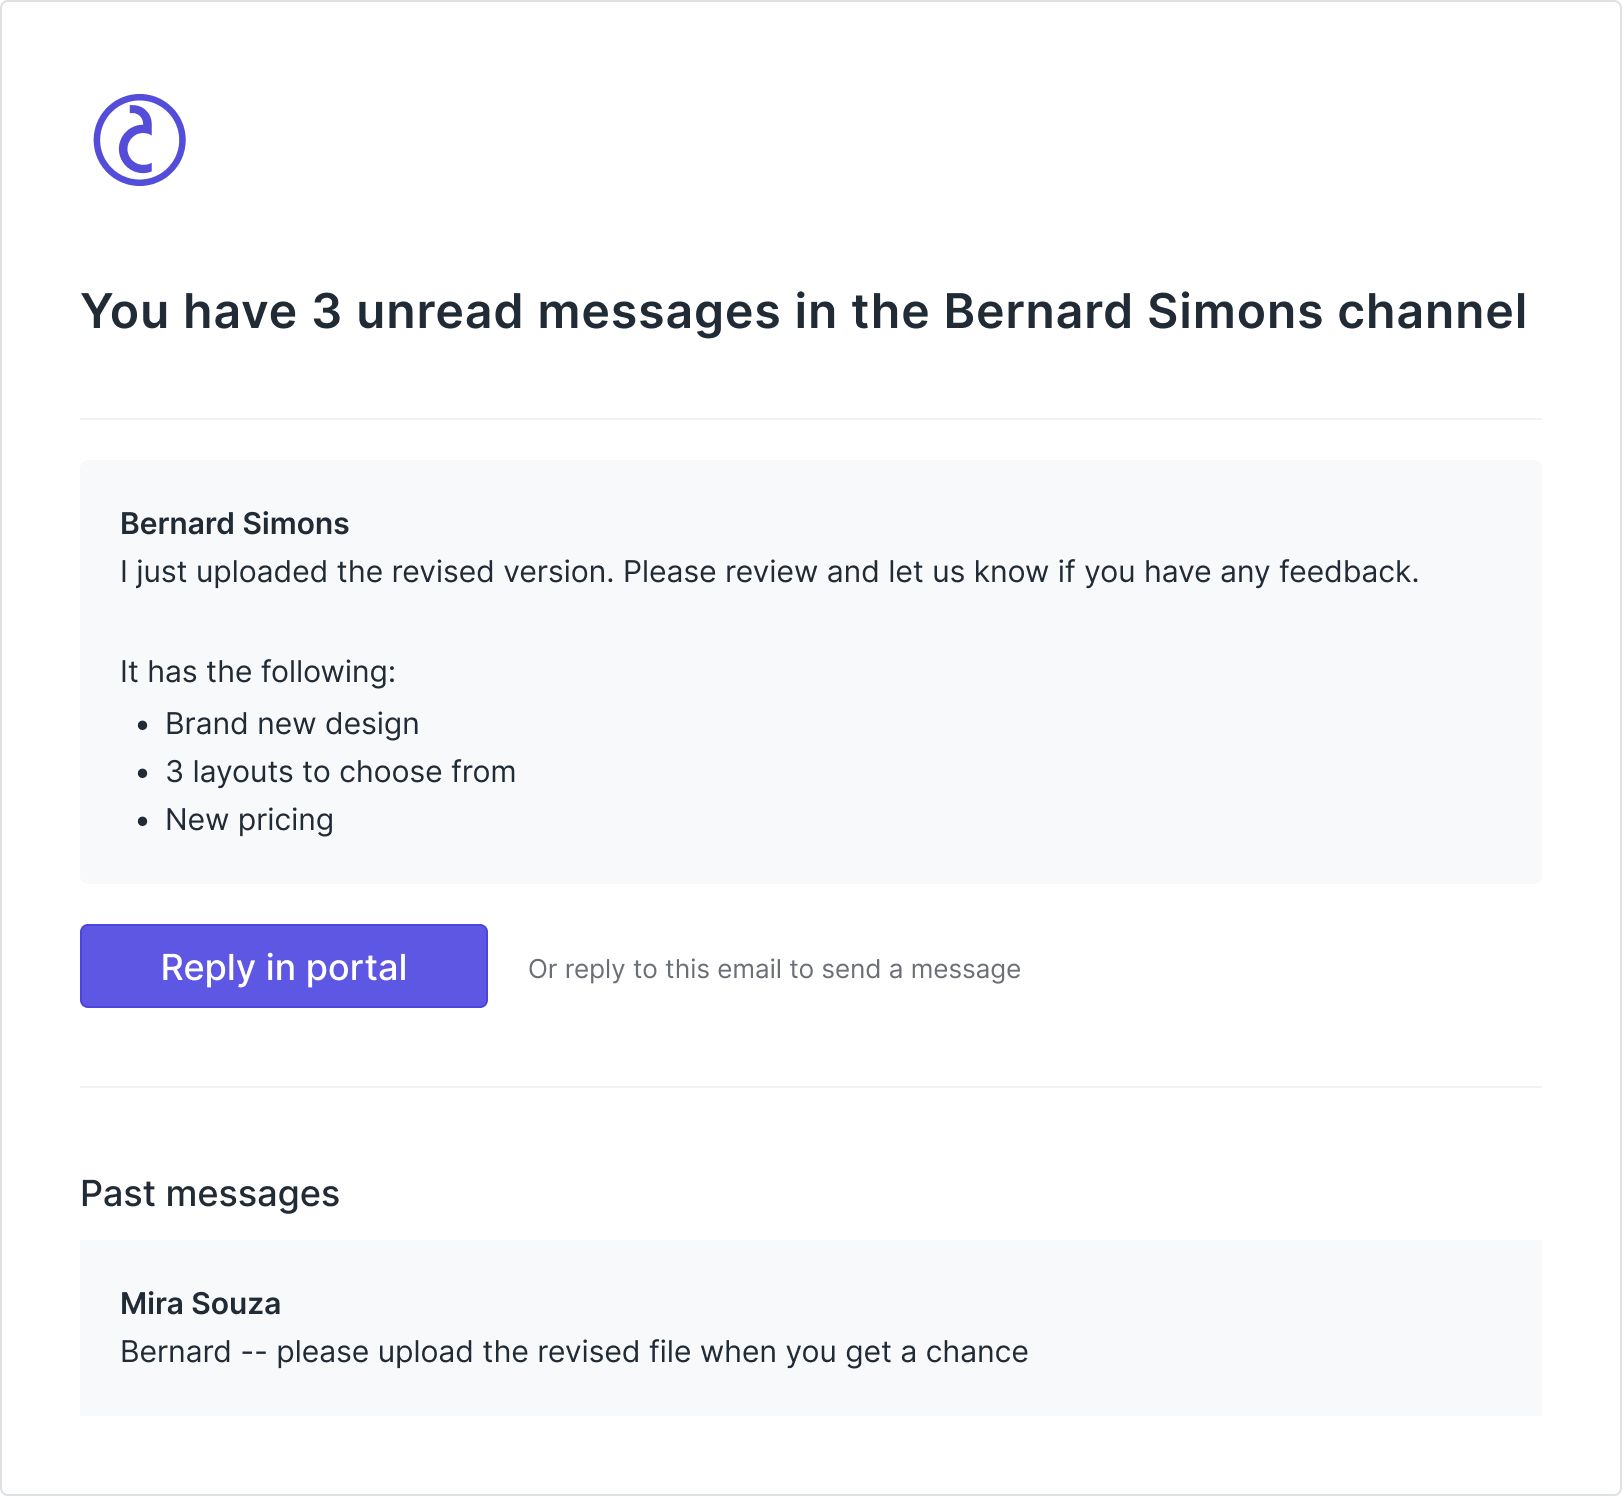Click the Mira Souza sender name
The width and height of the screenshot is (1622, 1496).
point(200,1303)
